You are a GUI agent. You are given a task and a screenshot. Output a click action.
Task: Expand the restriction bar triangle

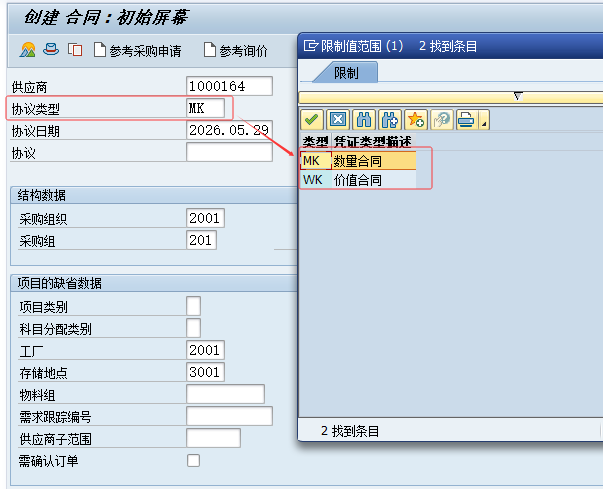pyautogui.click(x=518, y=96)
